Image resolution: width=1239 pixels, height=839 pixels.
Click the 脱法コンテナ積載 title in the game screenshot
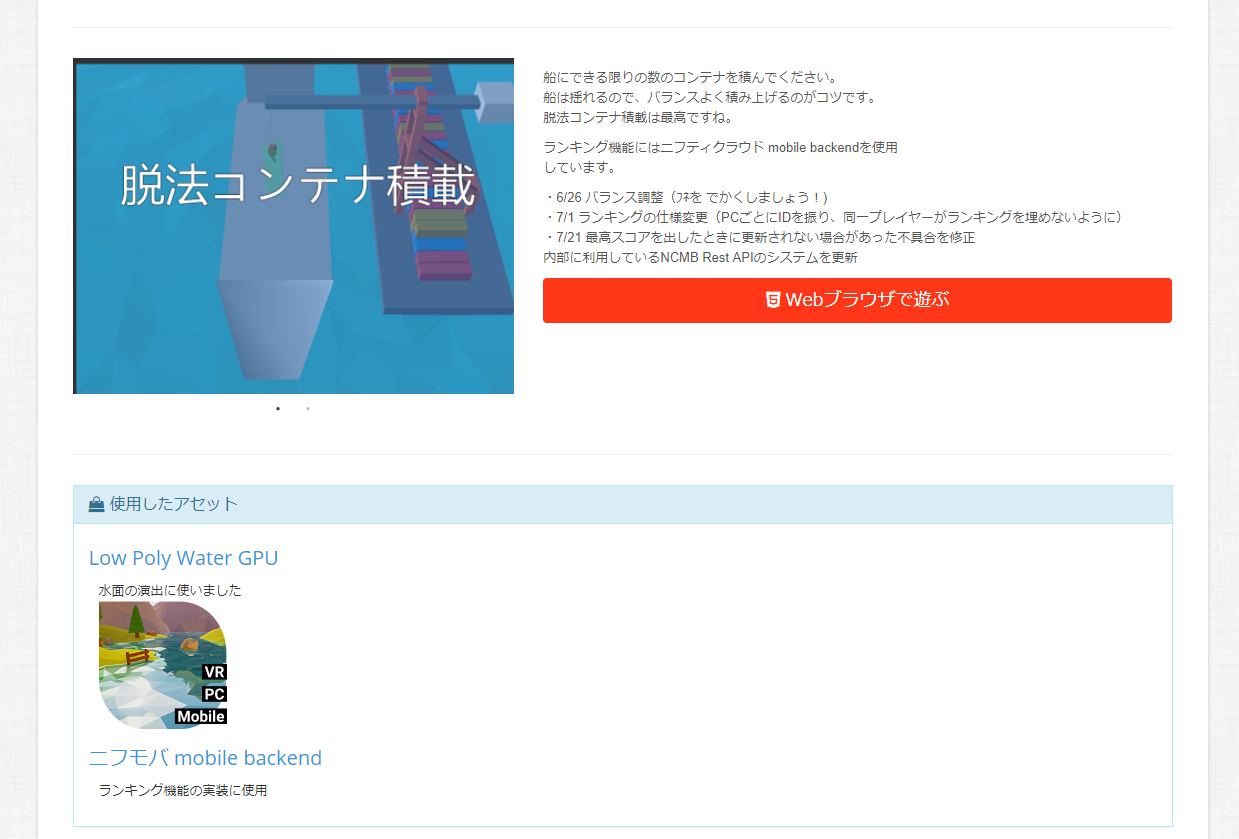coord(297,187)
